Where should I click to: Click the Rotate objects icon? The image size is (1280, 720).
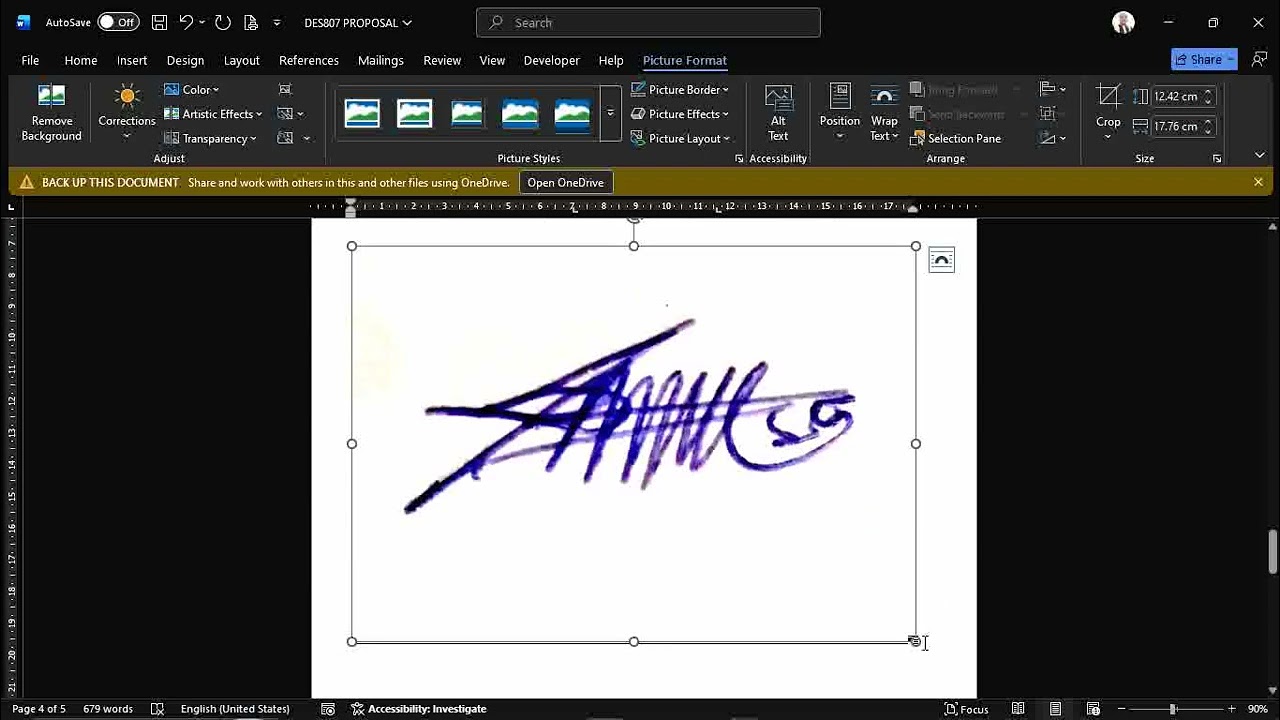point(1047,138)
